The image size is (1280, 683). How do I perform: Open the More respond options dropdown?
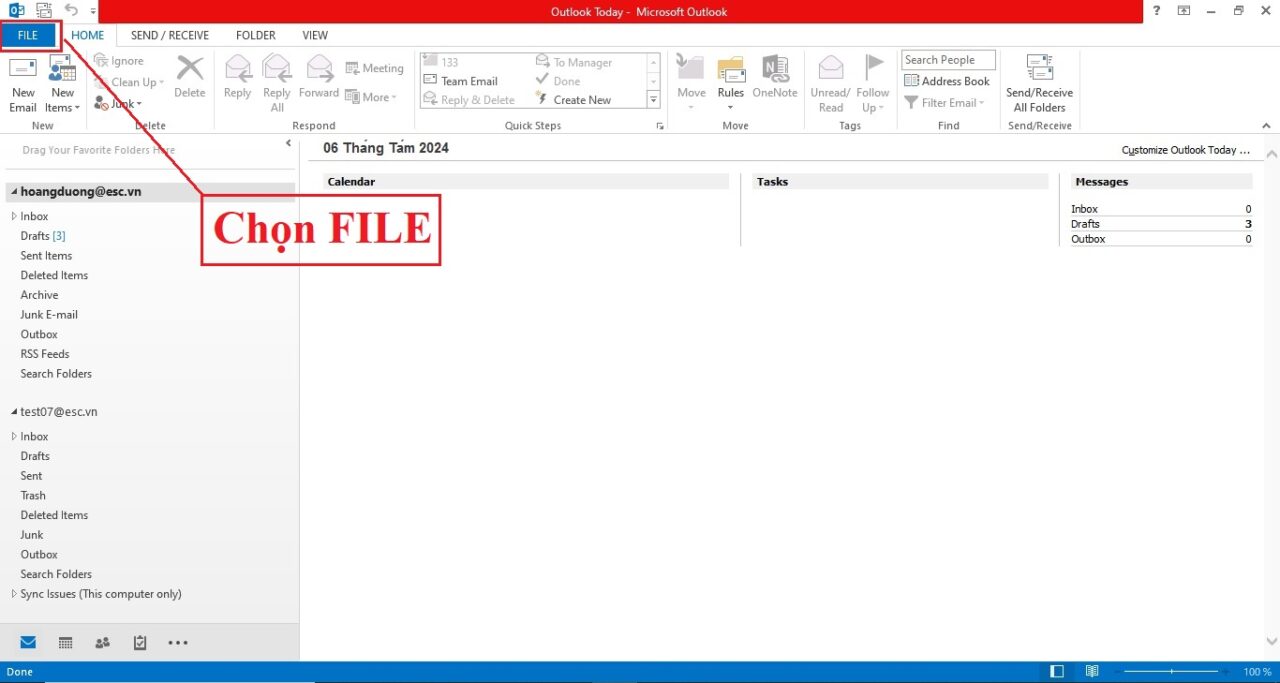371,97
